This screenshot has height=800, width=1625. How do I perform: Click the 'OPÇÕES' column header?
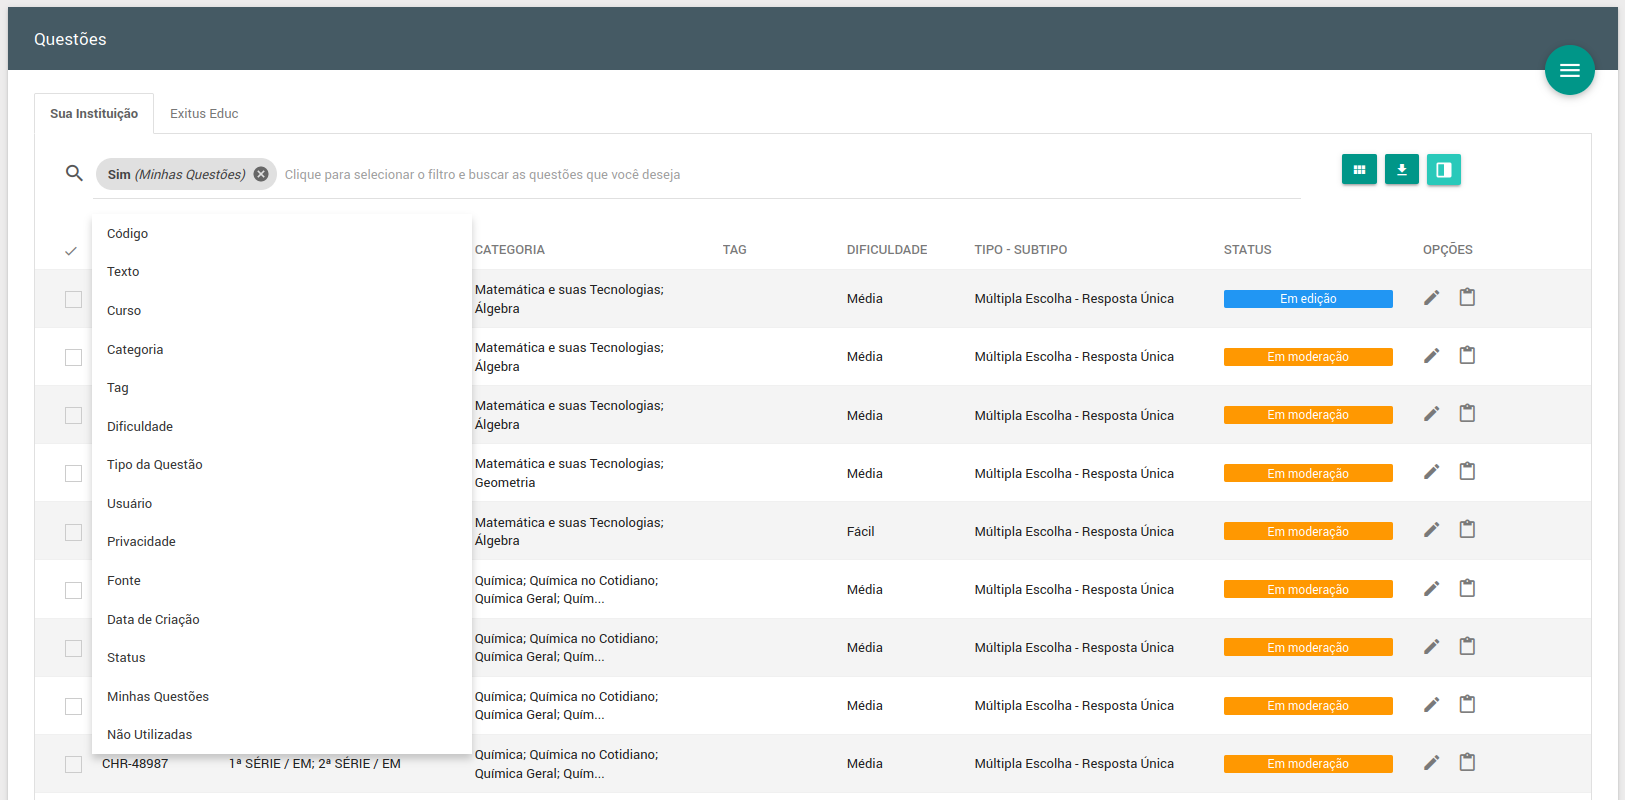tap(1448, 250)
